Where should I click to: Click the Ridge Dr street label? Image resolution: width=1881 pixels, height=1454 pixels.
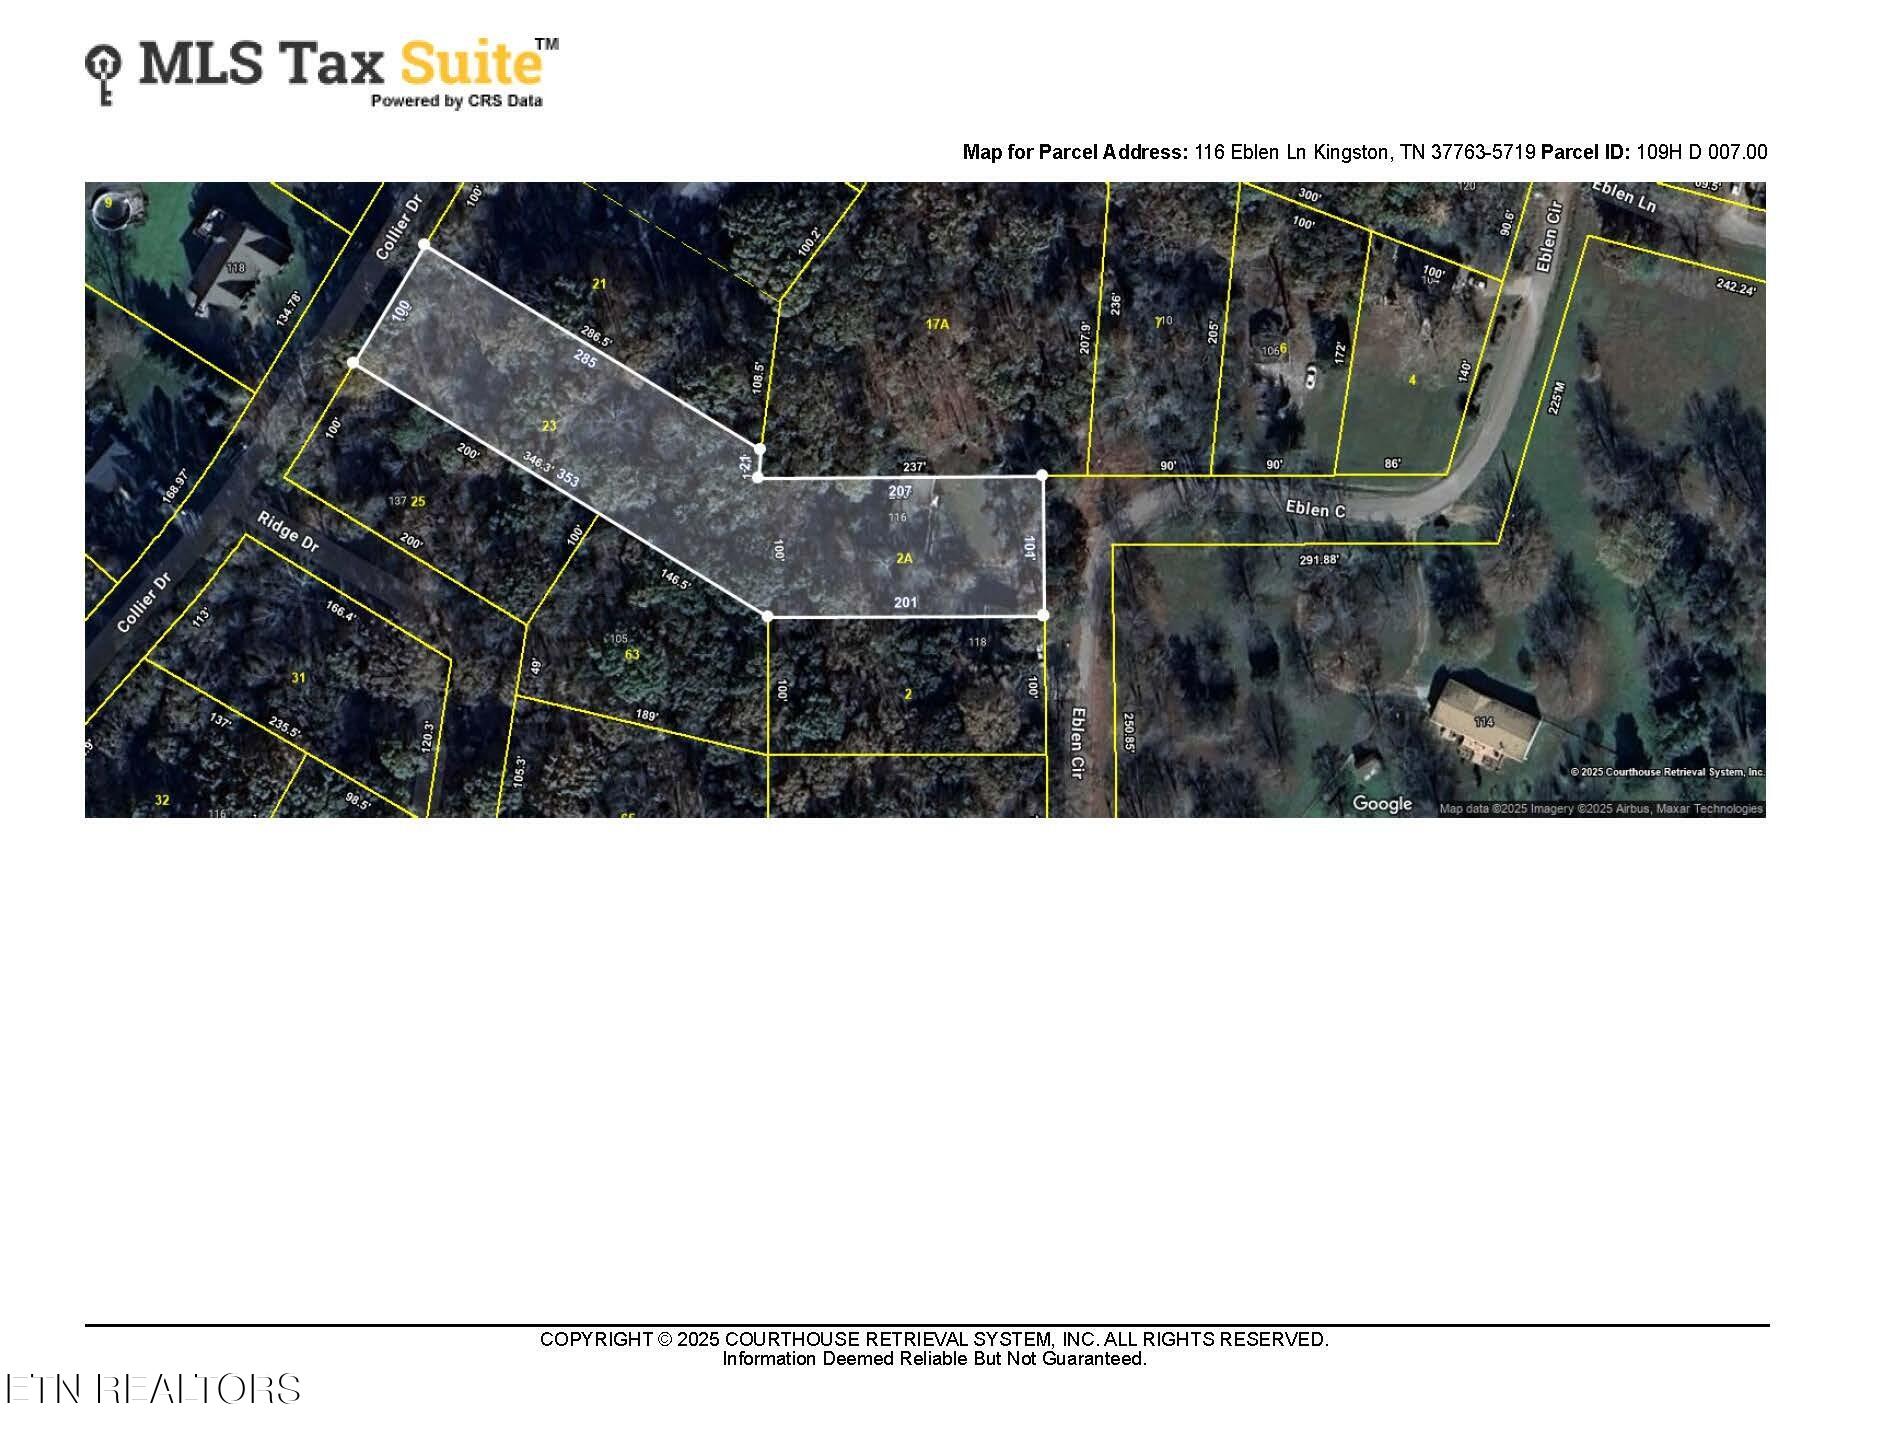click(x=288, y=532)
